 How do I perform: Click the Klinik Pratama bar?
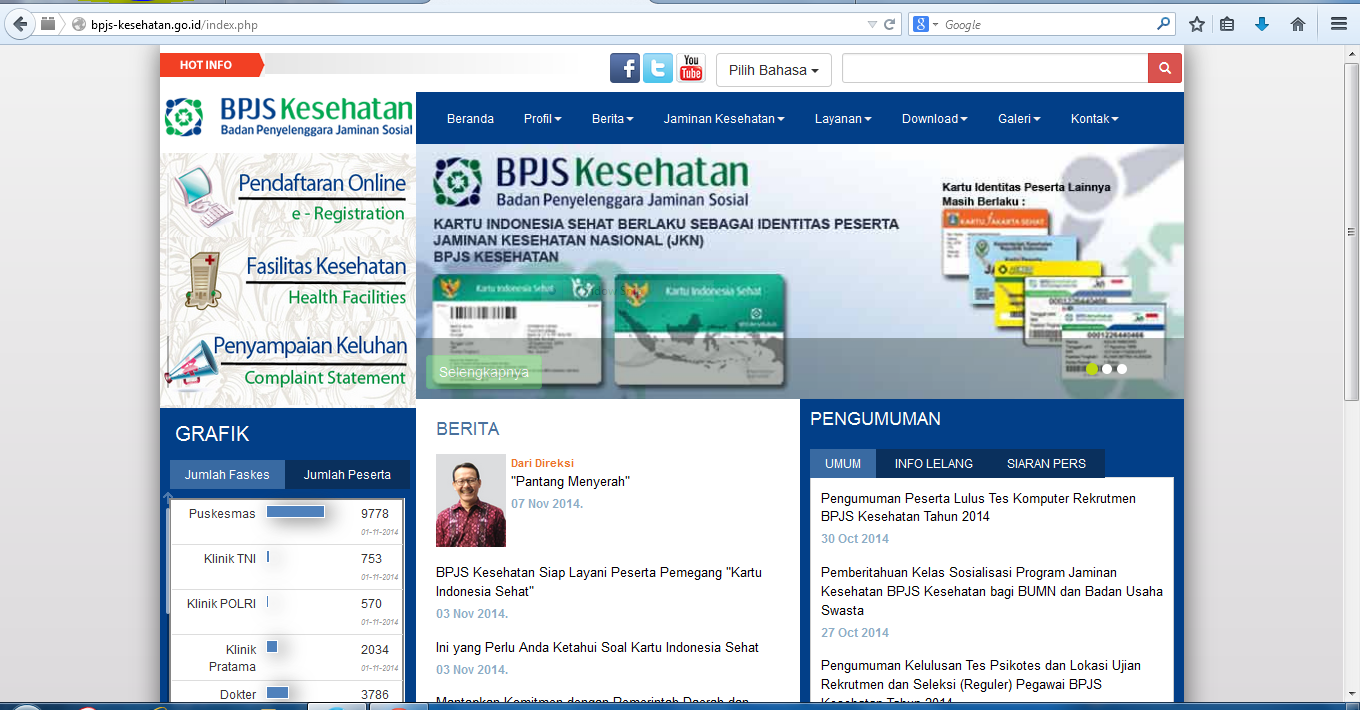click(x=272, y=647)
